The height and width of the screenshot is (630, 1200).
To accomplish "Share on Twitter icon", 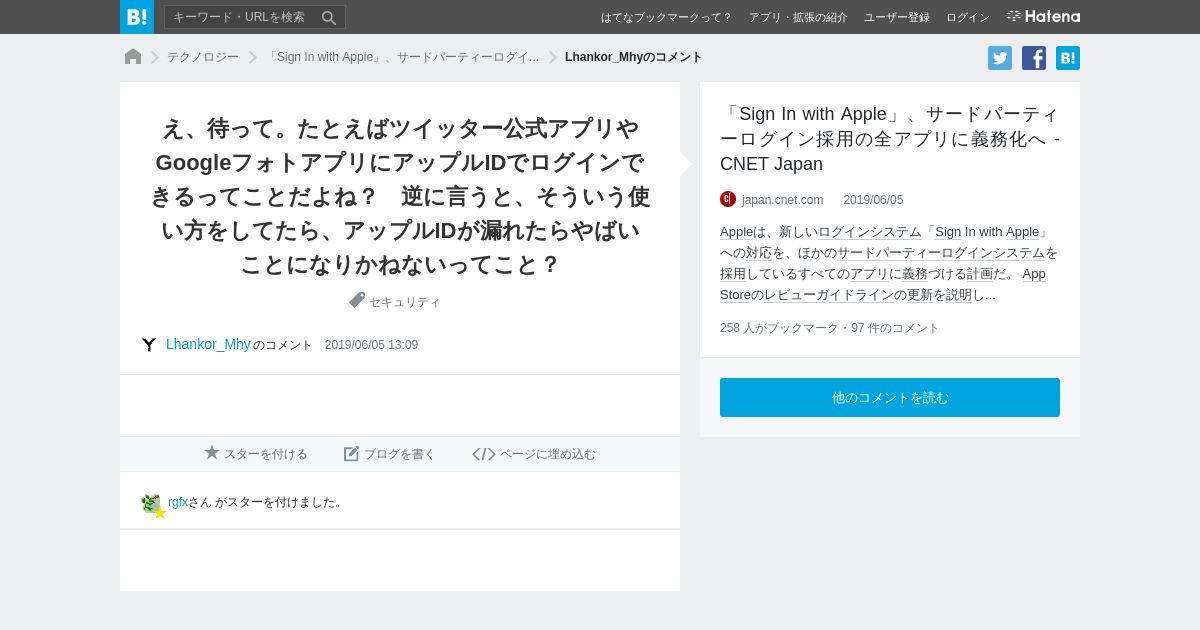I will (1000, 58).
